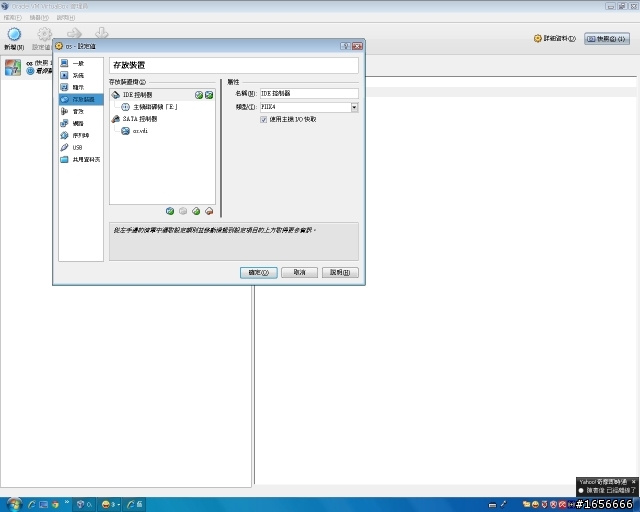Screen dimensions: 640x512
Task: Open 共用資料夾 settings page
Action: click(x=81, y=159)
